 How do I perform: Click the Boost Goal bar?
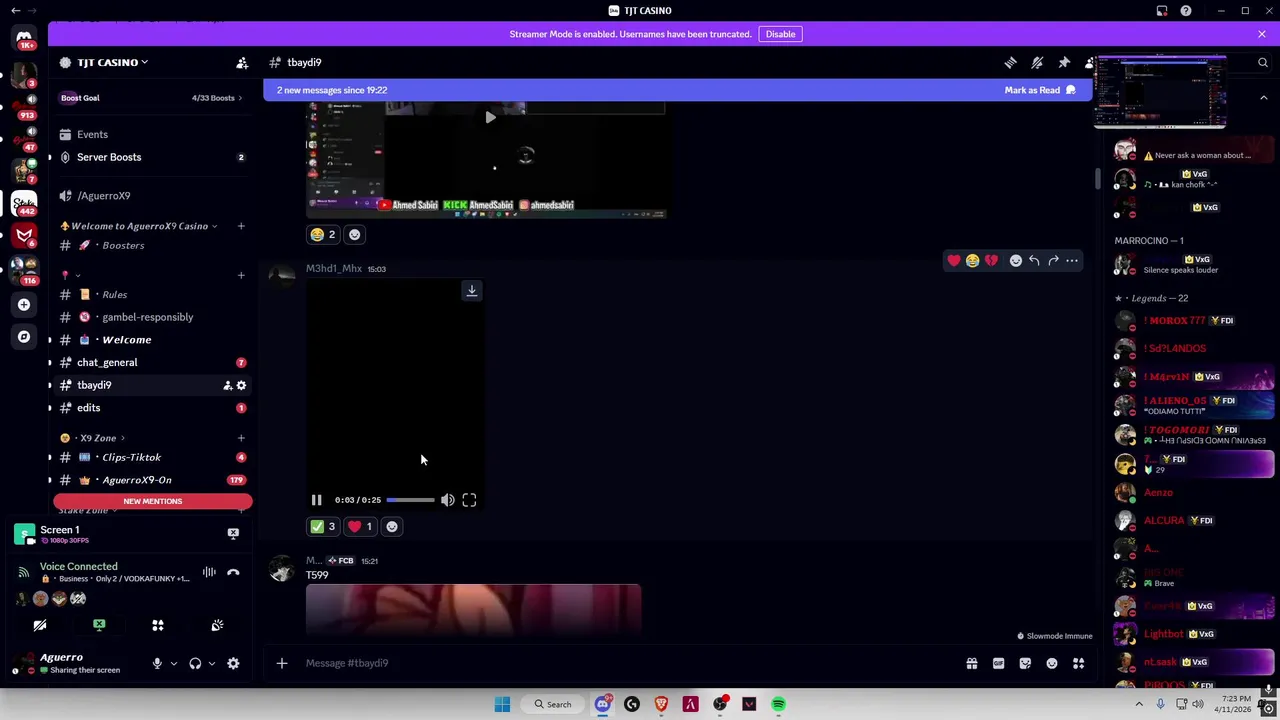pos(151,98)
